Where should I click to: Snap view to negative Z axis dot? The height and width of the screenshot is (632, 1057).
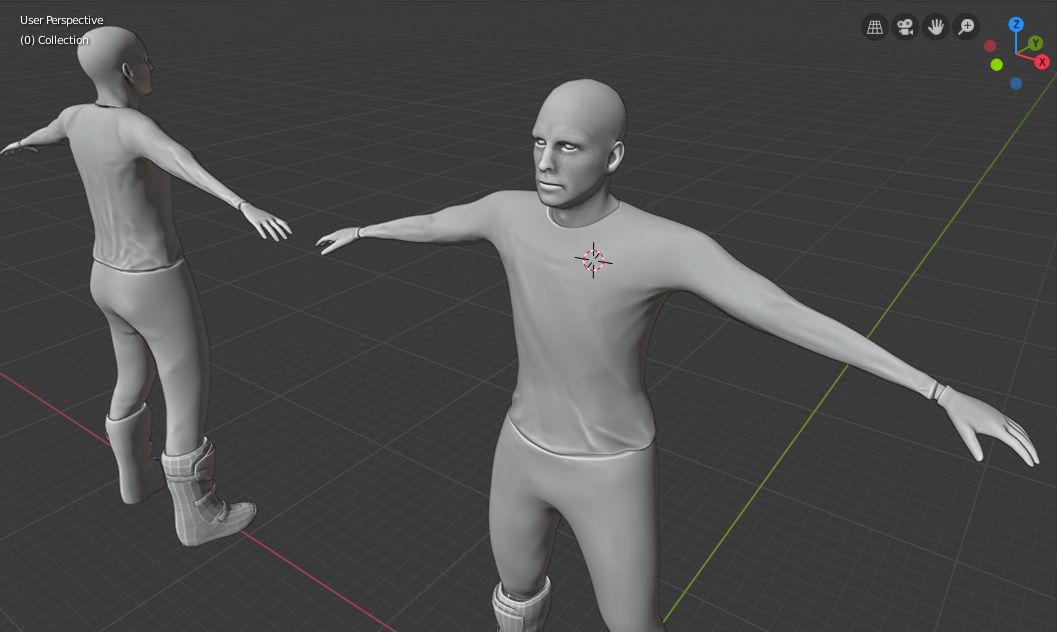pos(1016,84)
